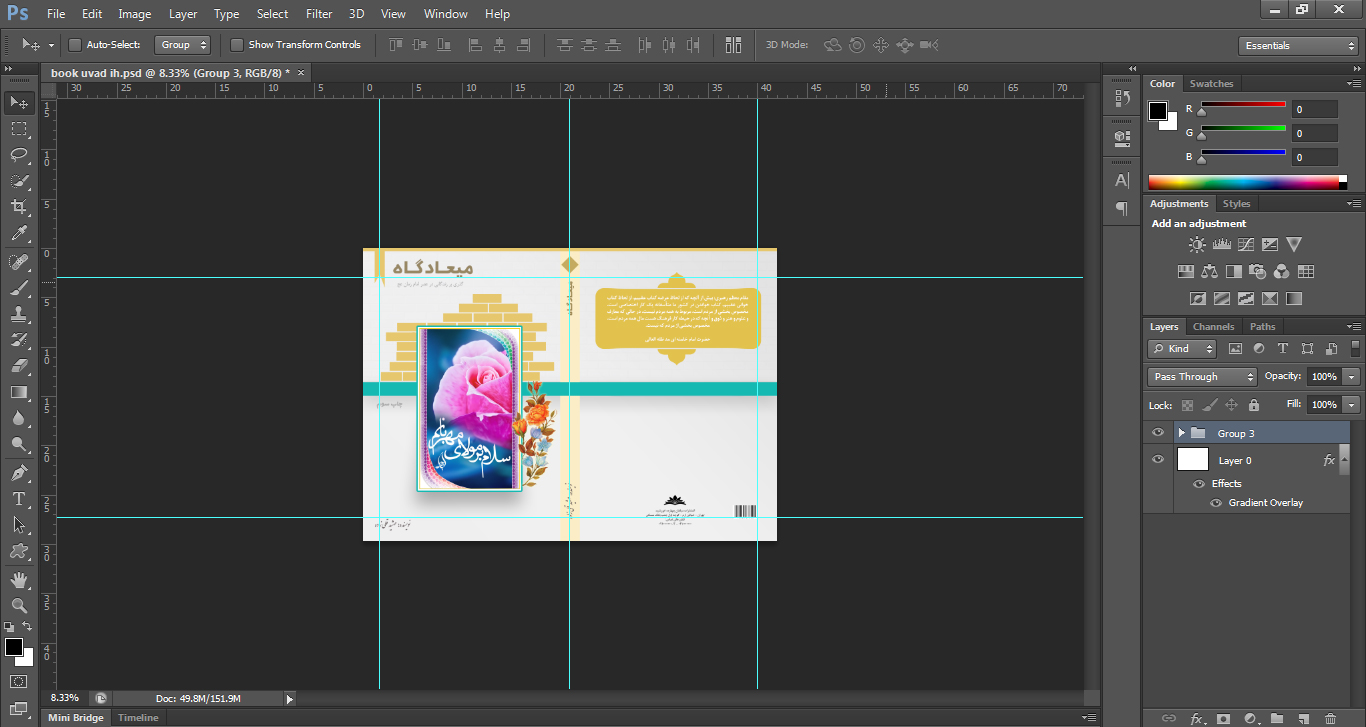Choose the Hand tool
Screen dimensions: 1366x727
click(x=19, y=579)
